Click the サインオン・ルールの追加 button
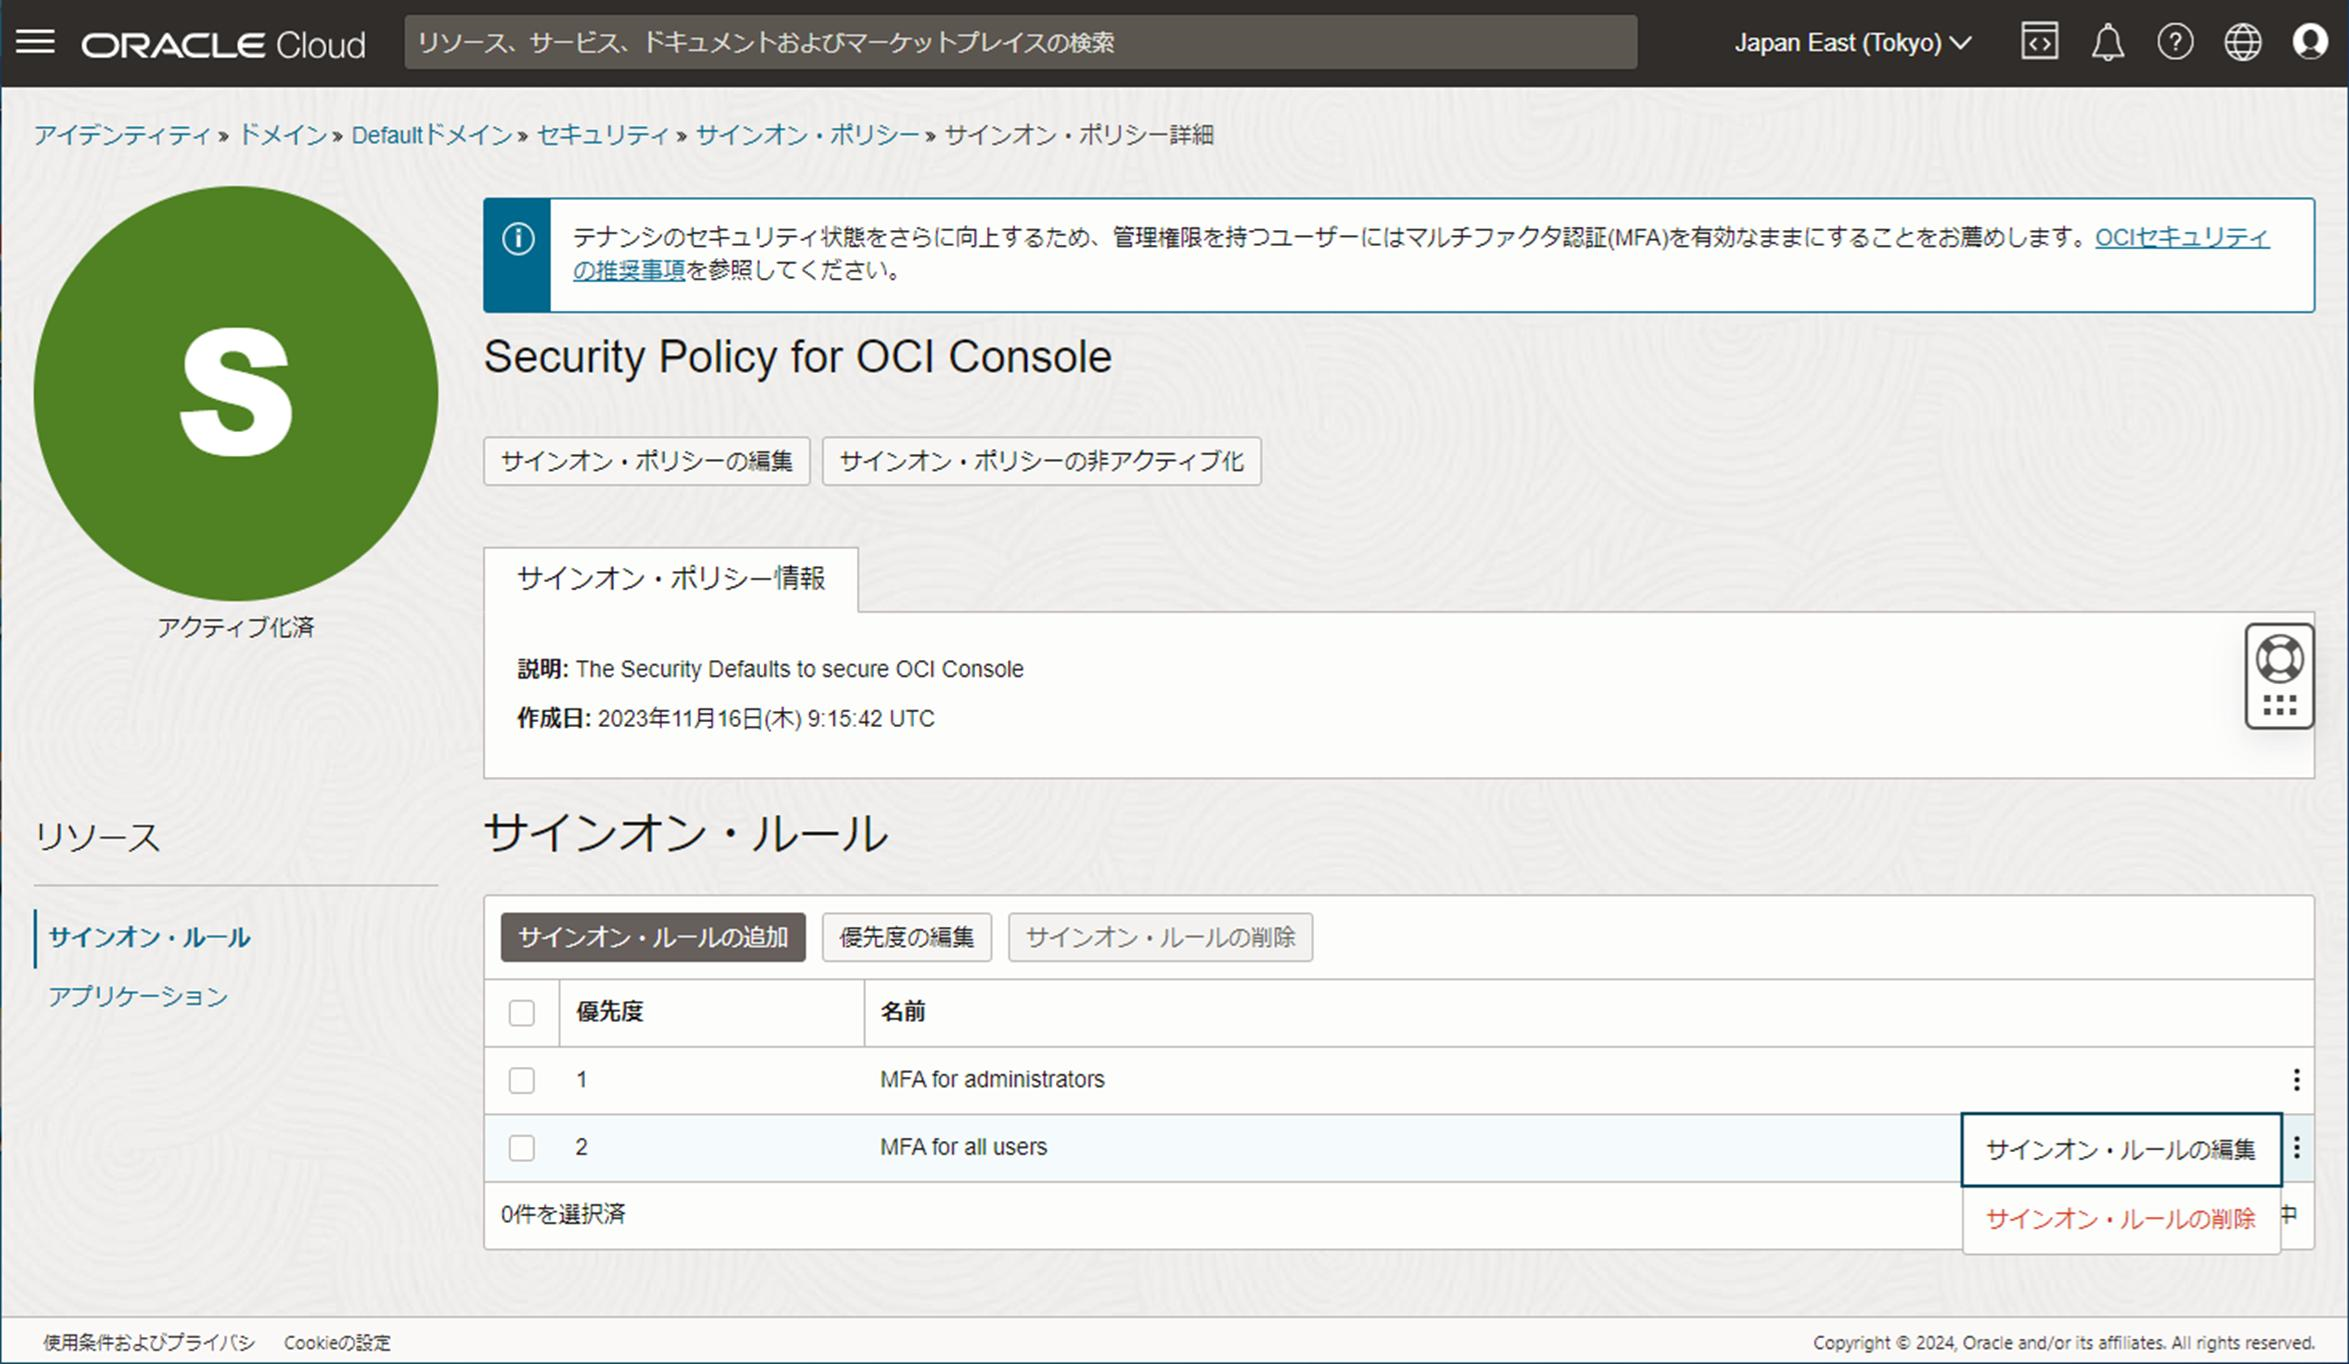 653,937
